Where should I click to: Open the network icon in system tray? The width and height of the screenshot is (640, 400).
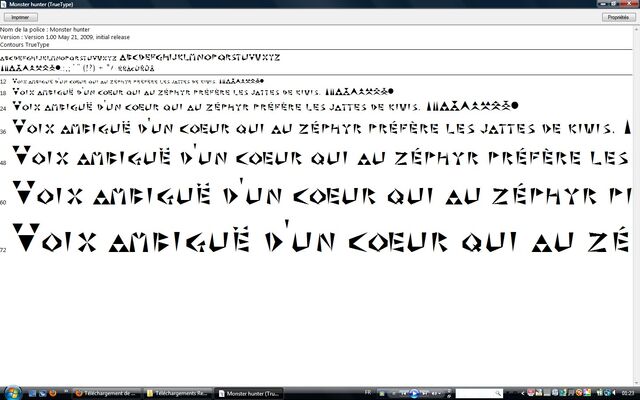[x=607, y=393]
